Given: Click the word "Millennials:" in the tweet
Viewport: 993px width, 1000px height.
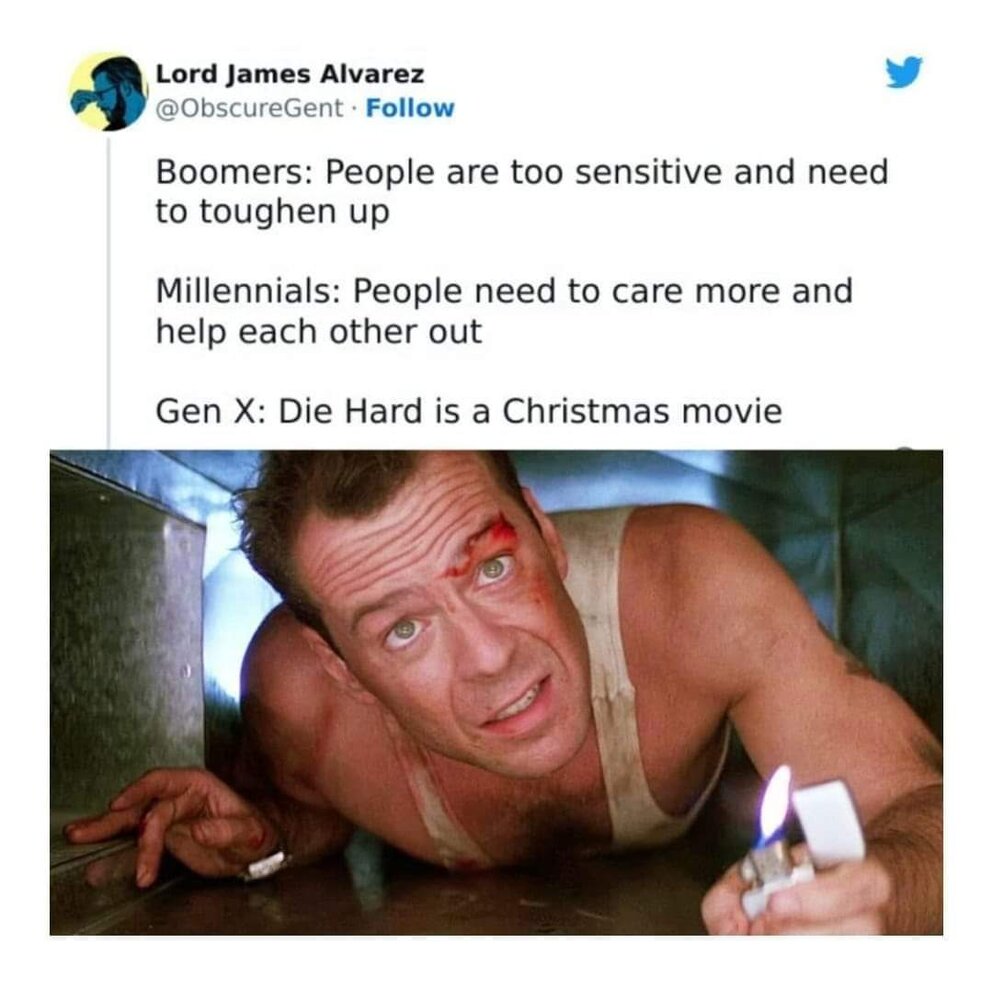Looking at the screenshot, I should [x=247, y=291].
